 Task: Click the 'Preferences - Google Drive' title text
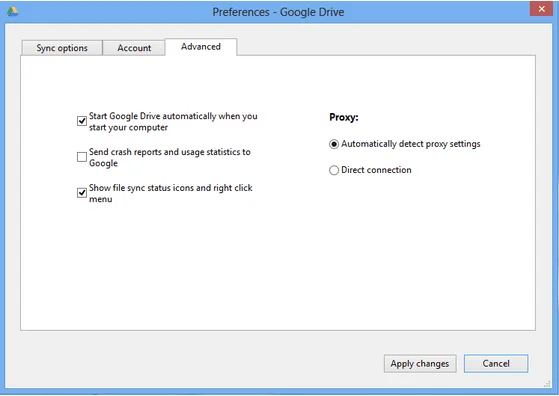point(278,12)
